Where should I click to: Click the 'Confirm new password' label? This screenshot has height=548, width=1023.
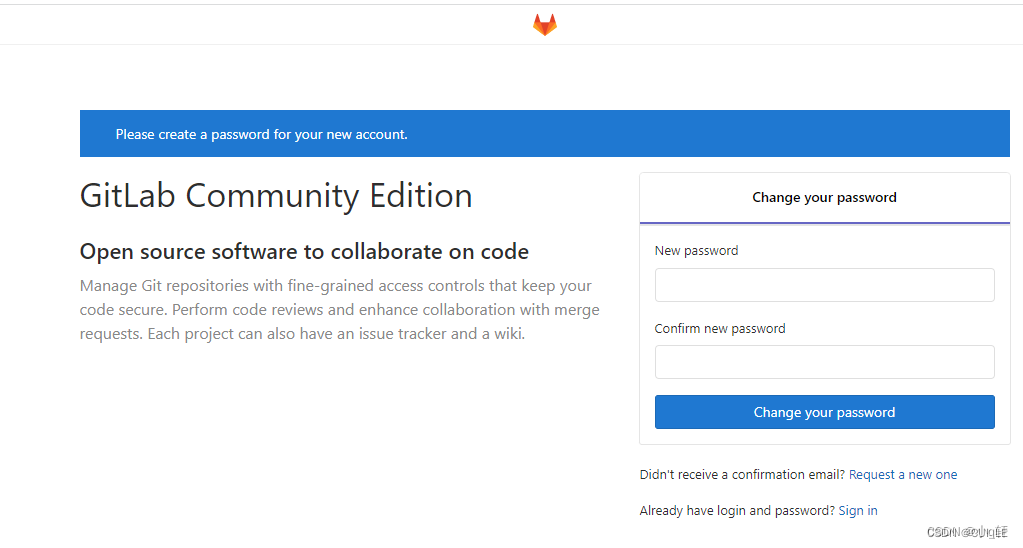click(x=720, y=328)
